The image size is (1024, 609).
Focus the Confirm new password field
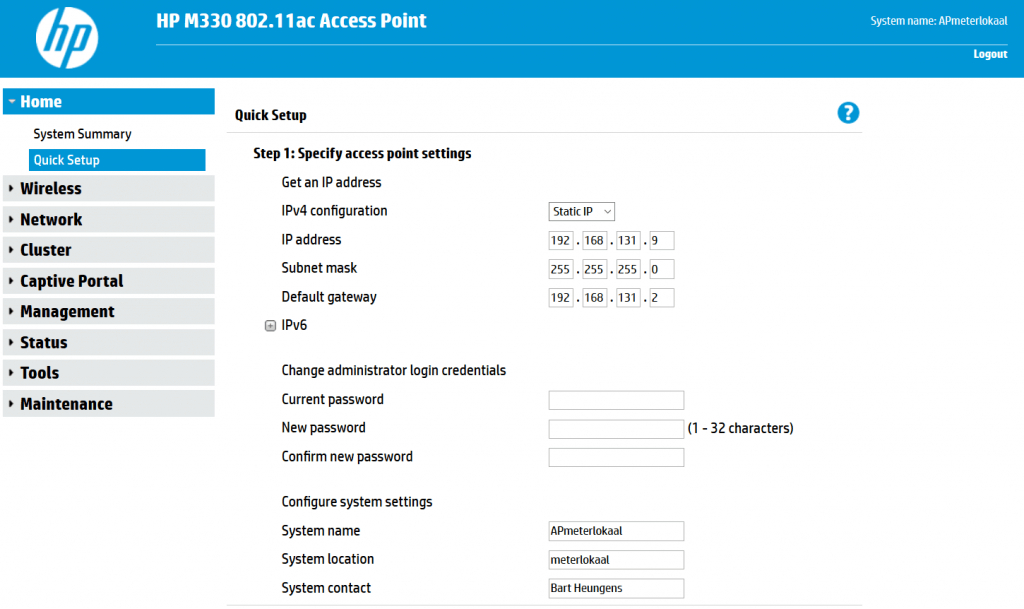[x=616, y=458]
